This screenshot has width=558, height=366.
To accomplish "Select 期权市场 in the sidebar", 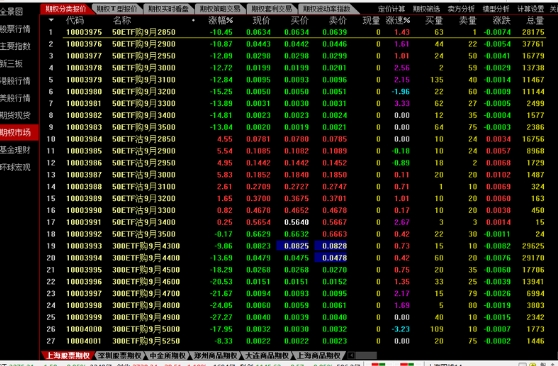I will (19, 132).
